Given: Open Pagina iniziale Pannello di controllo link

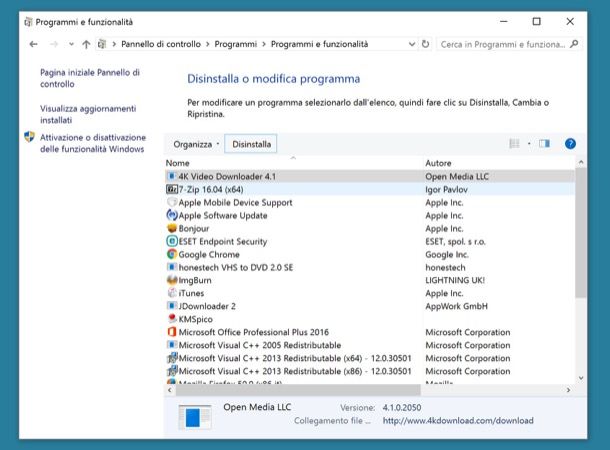Looking at the screenshot, I should (x=89, y=78).
